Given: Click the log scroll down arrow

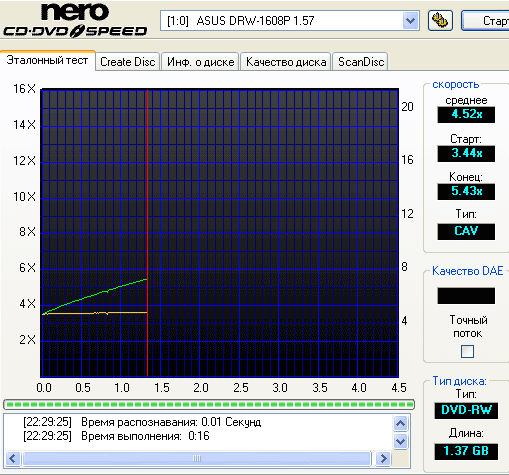Looking at the screenshot, I should [x=400, y=442].
